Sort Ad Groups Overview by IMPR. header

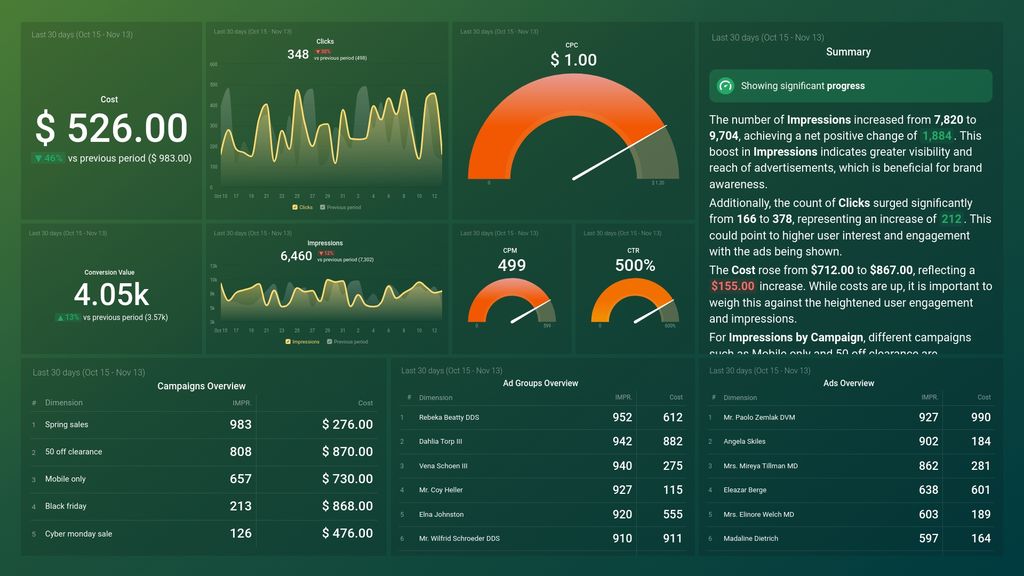click(623, 397)
